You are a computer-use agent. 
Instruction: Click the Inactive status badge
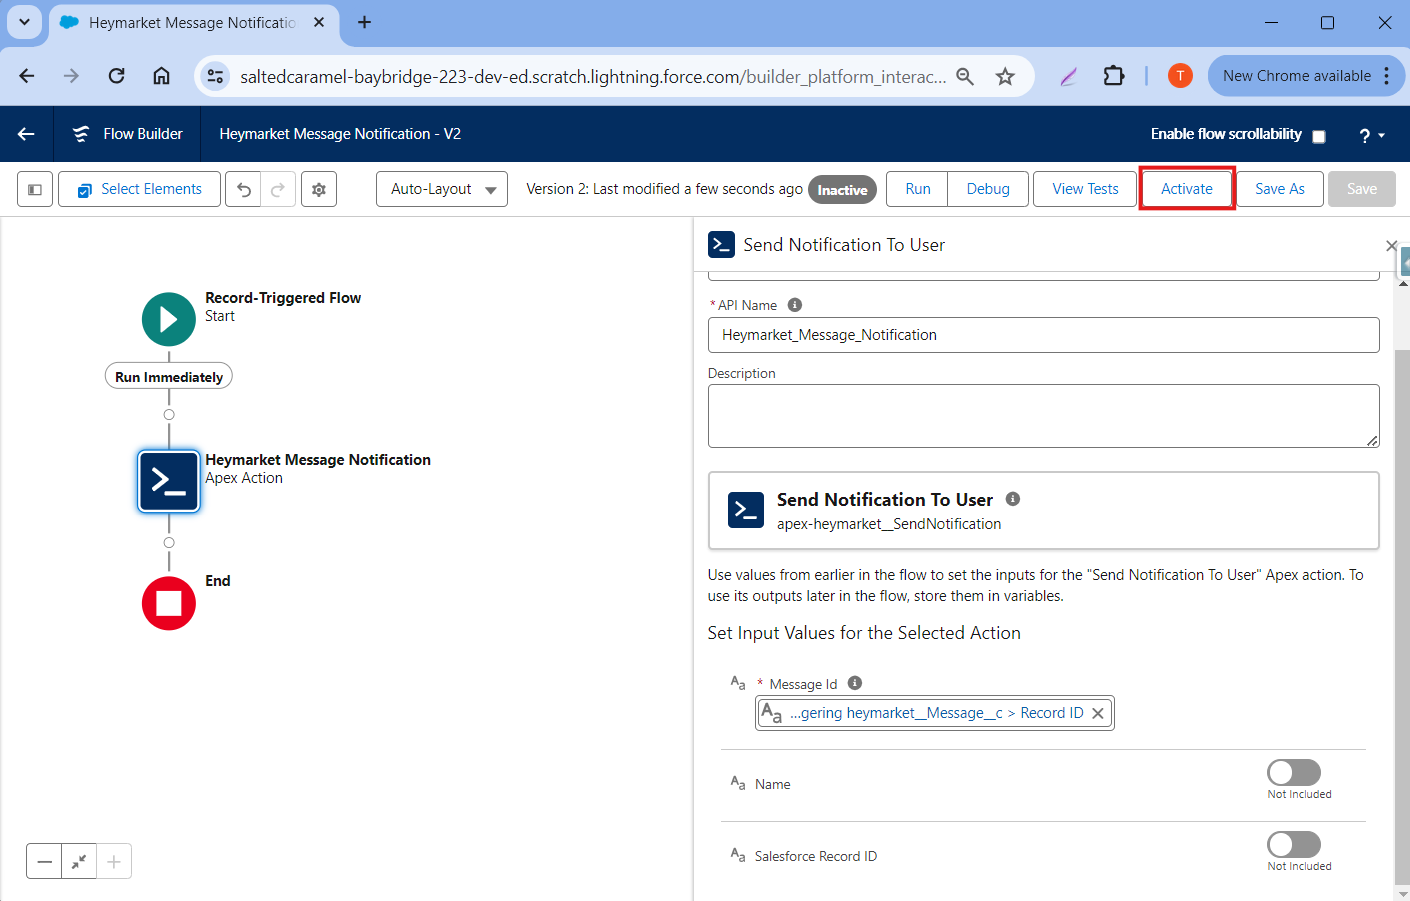click(x=842, y=190)
